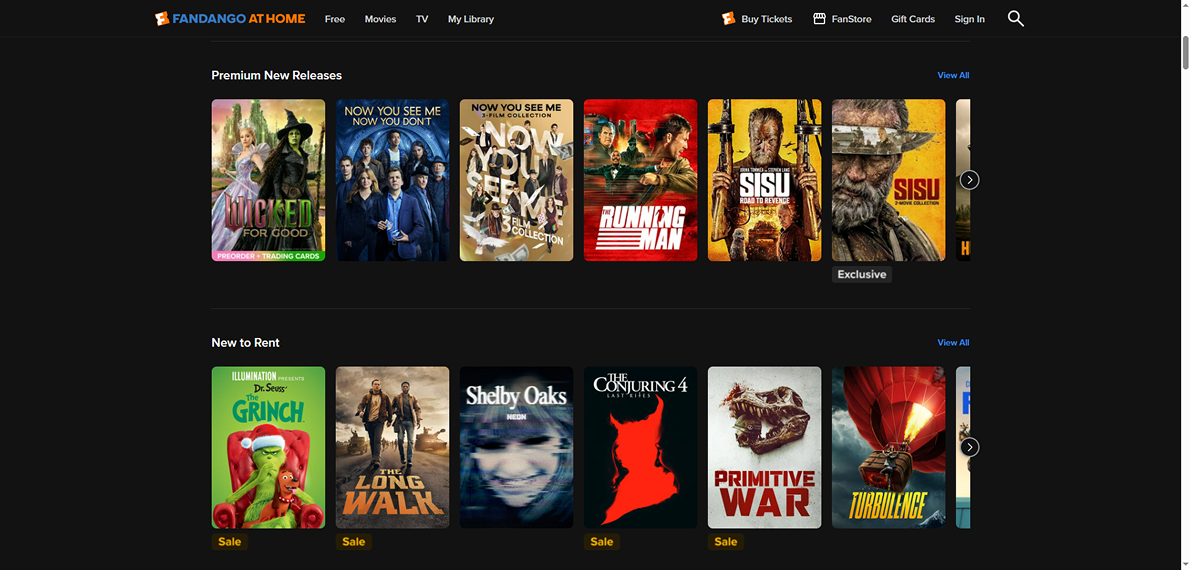Go to My Library
Viewport: 1190px width, 570px height.
[x=471, y=19]
